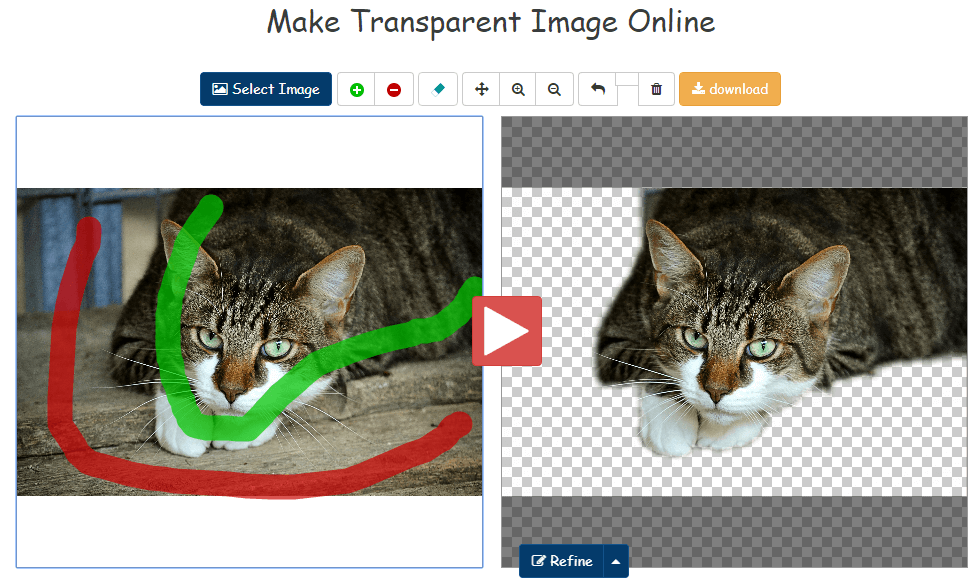Zoom out with the magnifier minus
The width and height of the screenshot is (975, 587).
coord(554,89)
